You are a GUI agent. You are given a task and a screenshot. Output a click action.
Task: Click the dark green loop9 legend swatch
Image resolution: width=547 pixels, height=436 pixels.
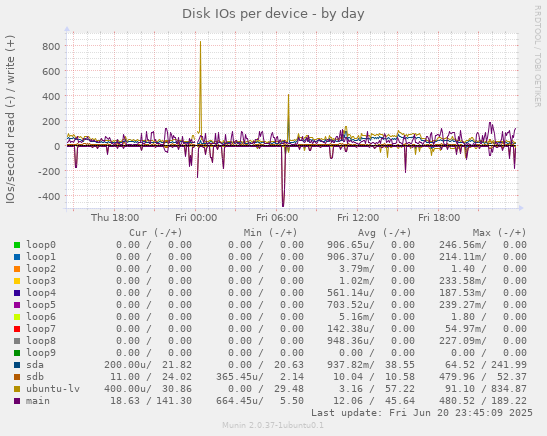click(x=17, y=353)
